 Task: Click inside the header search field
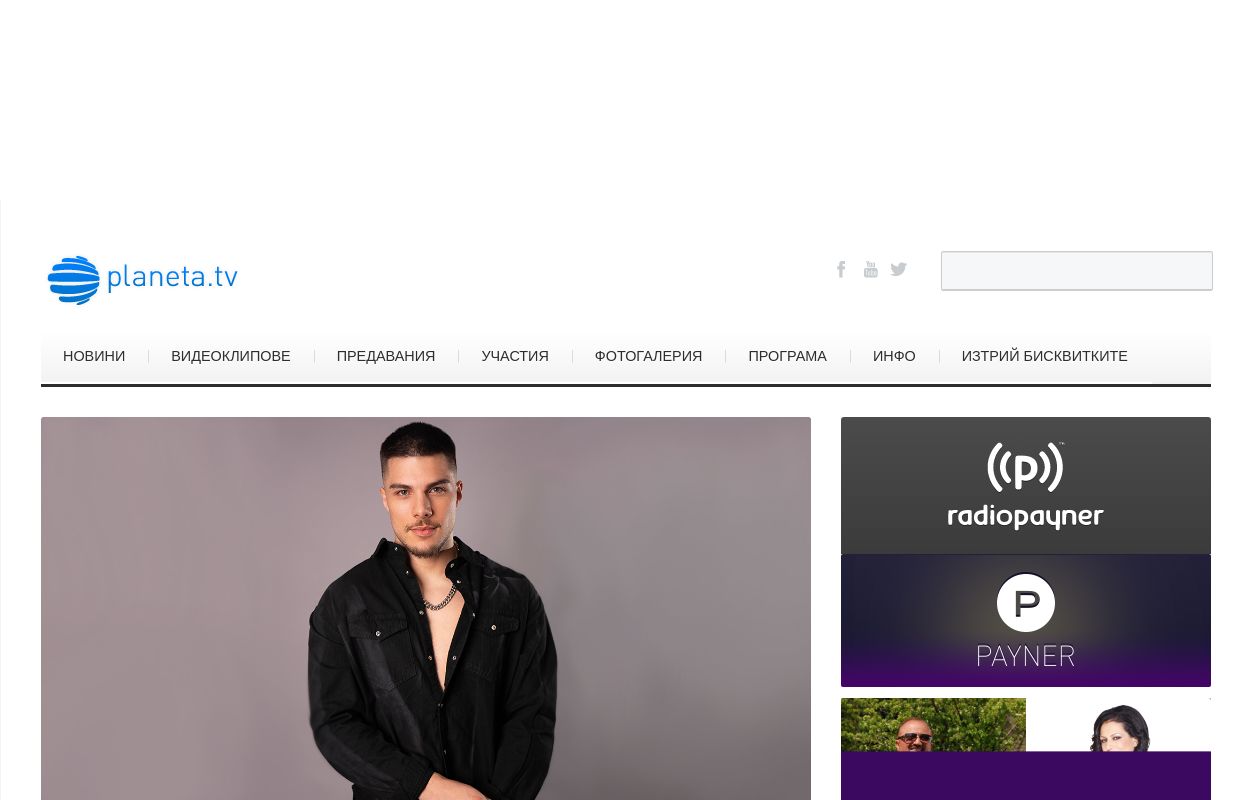[1076, 271]
